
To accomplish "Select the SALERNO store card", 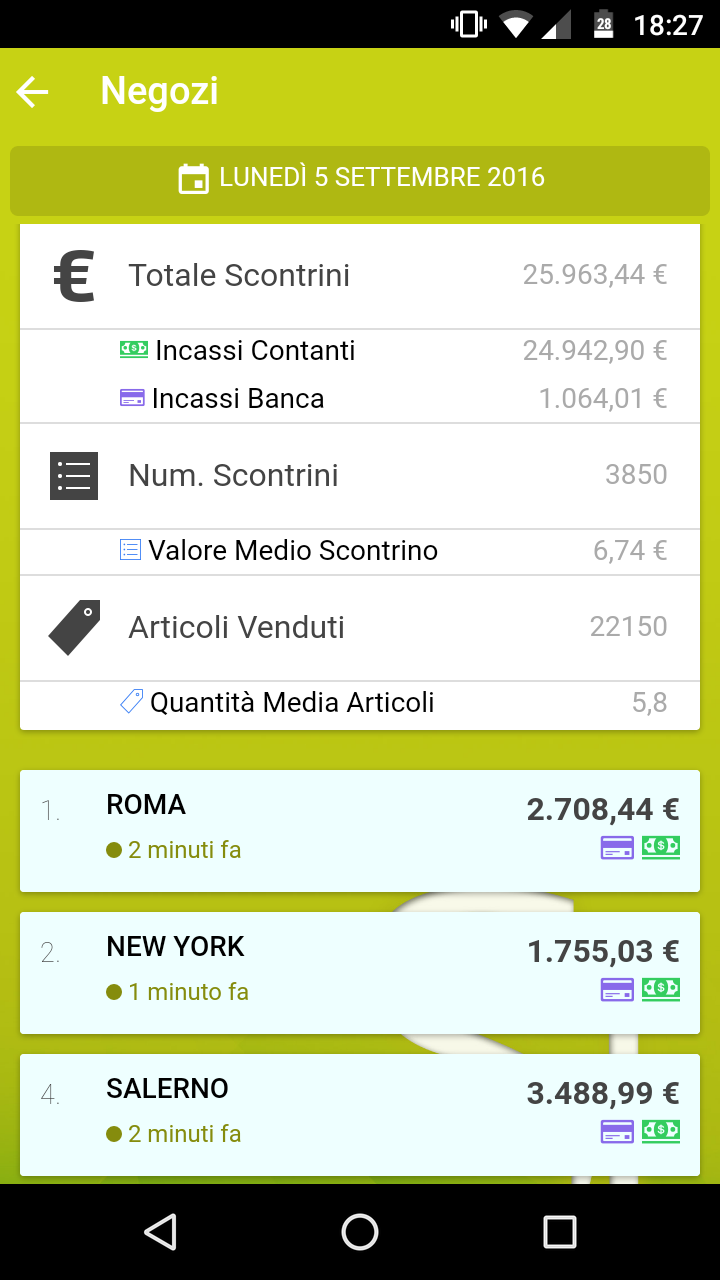I will click(x=300, y=1114).
